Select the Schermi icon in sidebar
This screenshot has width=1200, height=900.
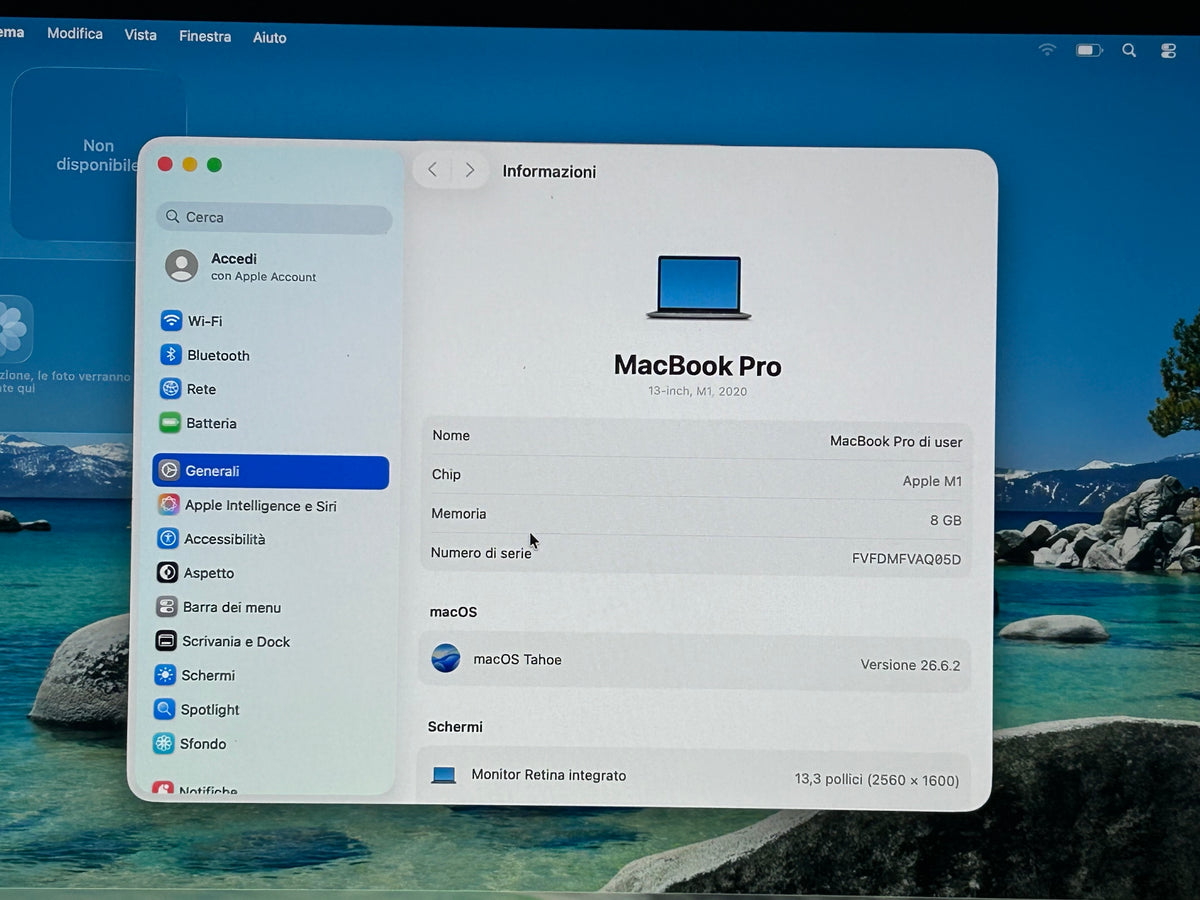(165, 675)
